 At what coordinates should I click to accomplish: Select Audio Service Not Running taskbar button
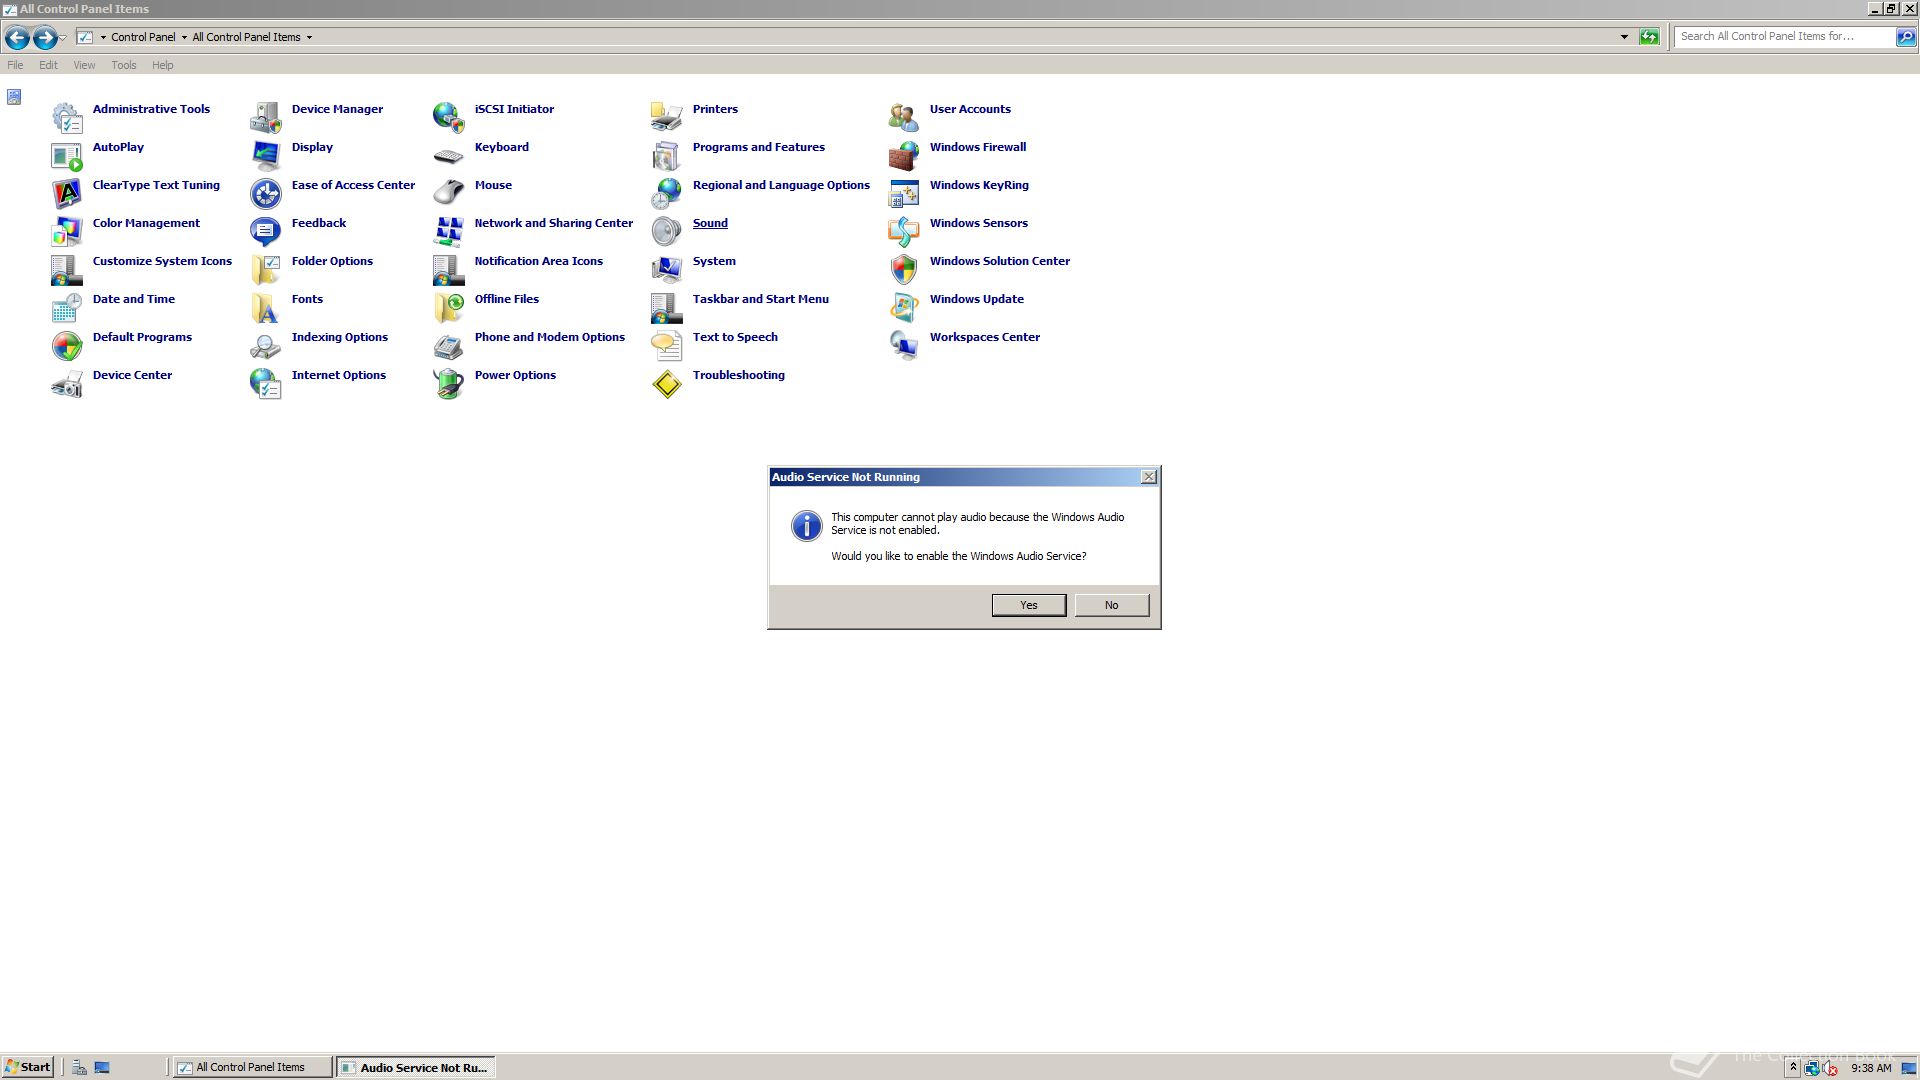point(416,1067)
